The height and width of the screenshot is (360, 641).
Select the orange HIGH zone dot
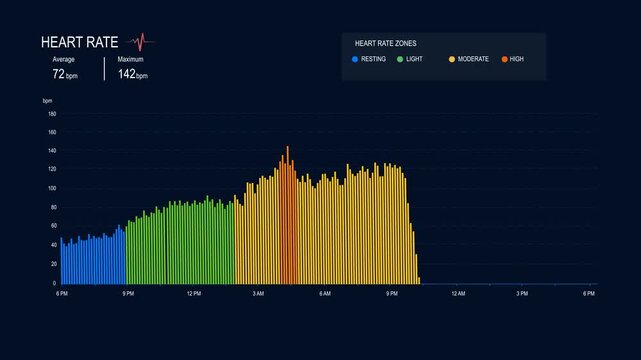(504, 59)
